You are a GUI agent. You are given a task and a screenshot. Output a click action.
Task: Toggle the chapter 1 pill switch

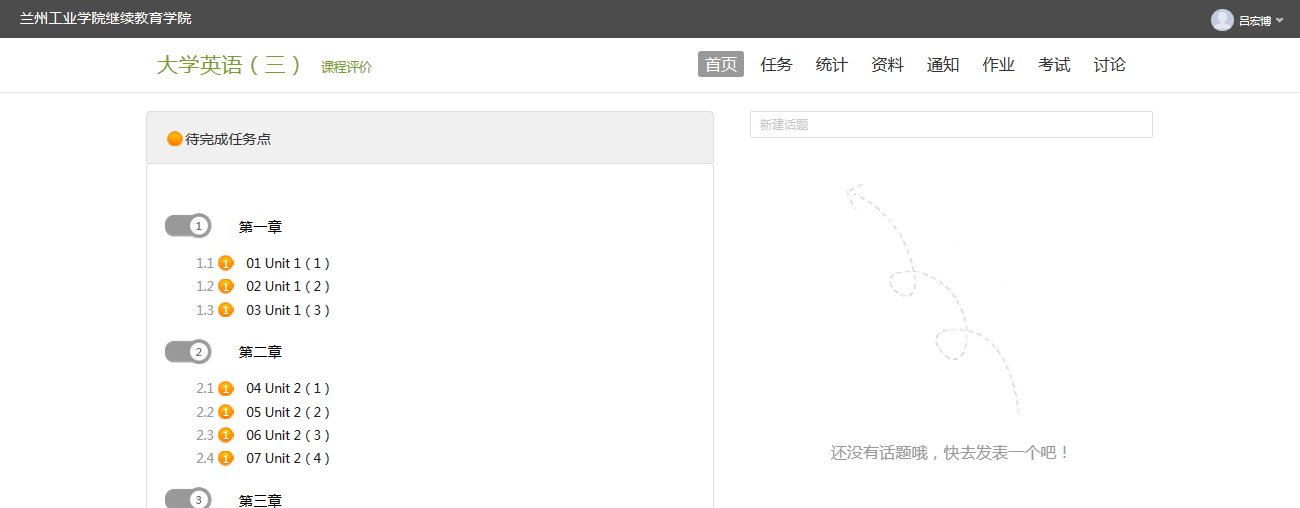coord(188,226)
